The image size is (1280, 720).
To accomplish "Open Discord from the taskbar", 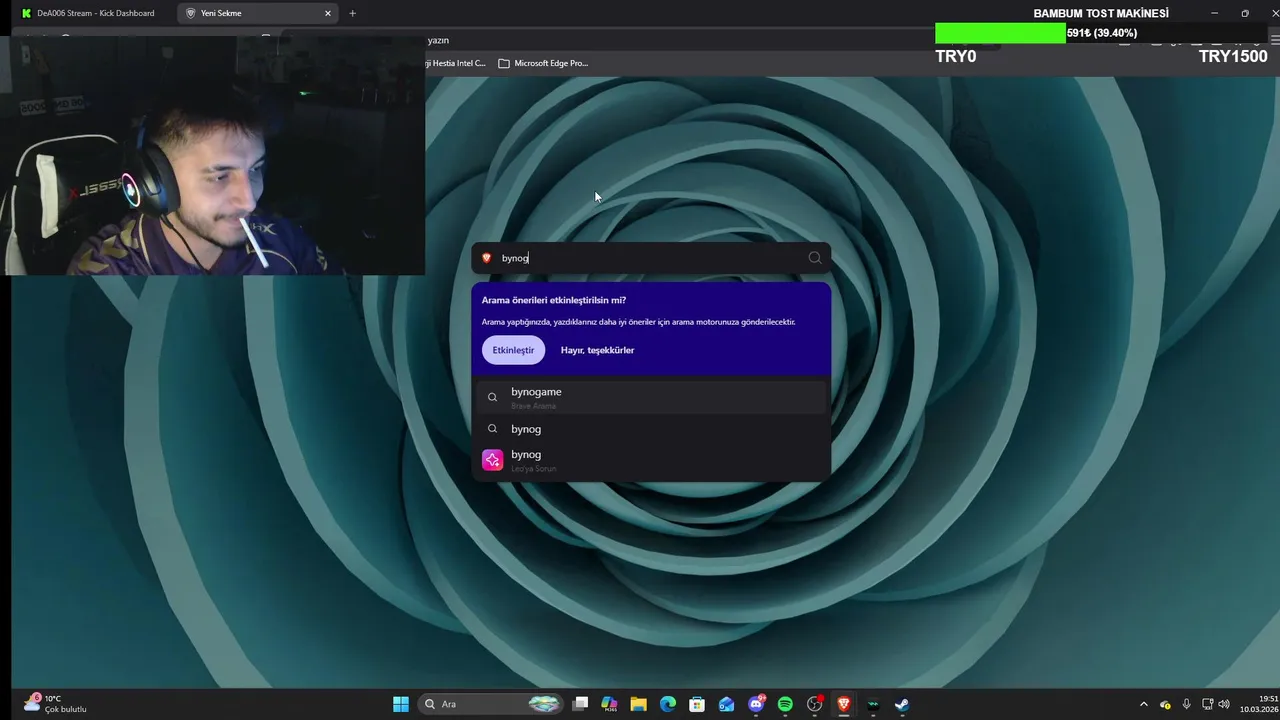I will (756, 704).
